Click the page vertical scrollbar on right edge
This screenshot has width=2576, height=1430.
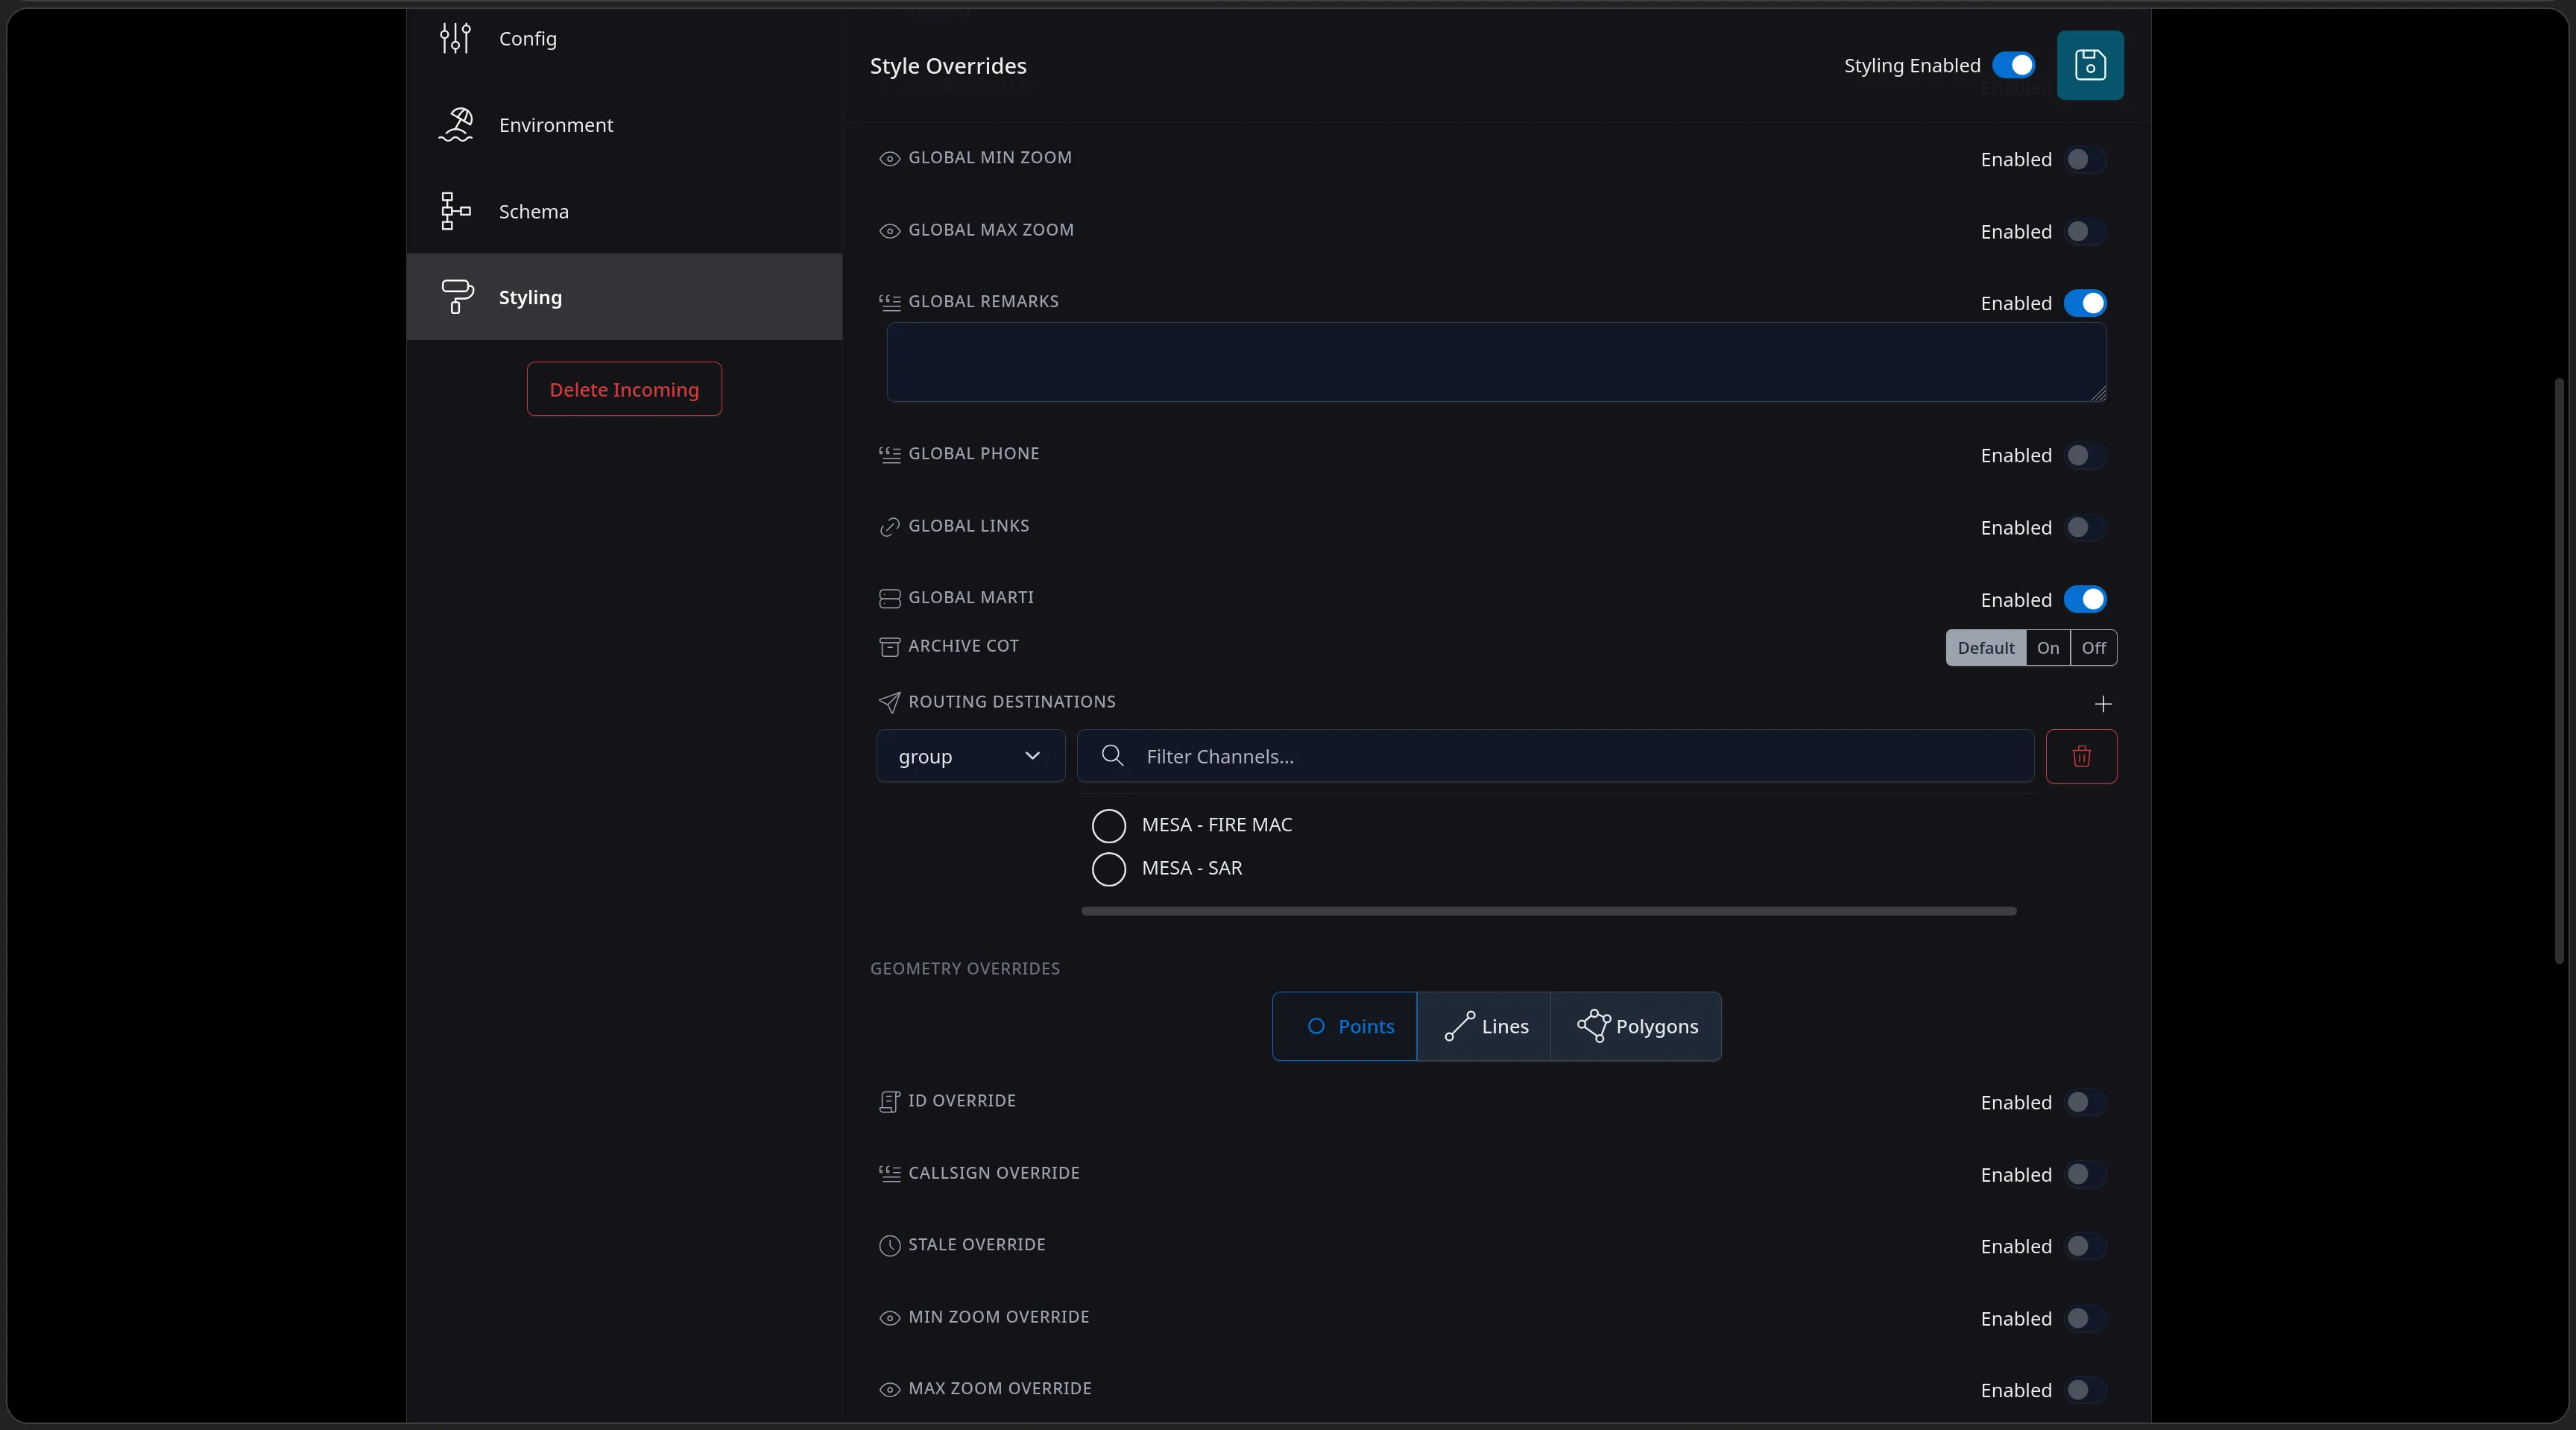point(2559,670)
